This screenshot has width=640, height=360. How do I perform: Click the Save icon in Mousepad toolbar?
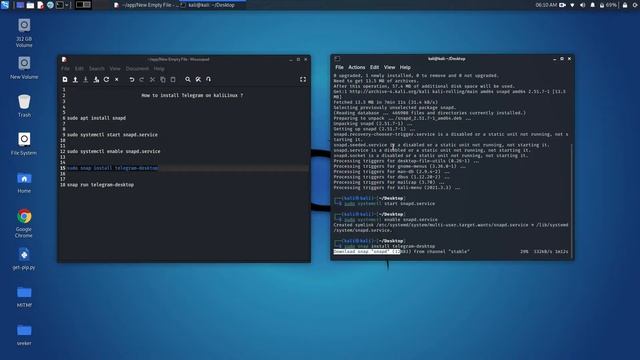pyautogui.click(x=85, y=80)
